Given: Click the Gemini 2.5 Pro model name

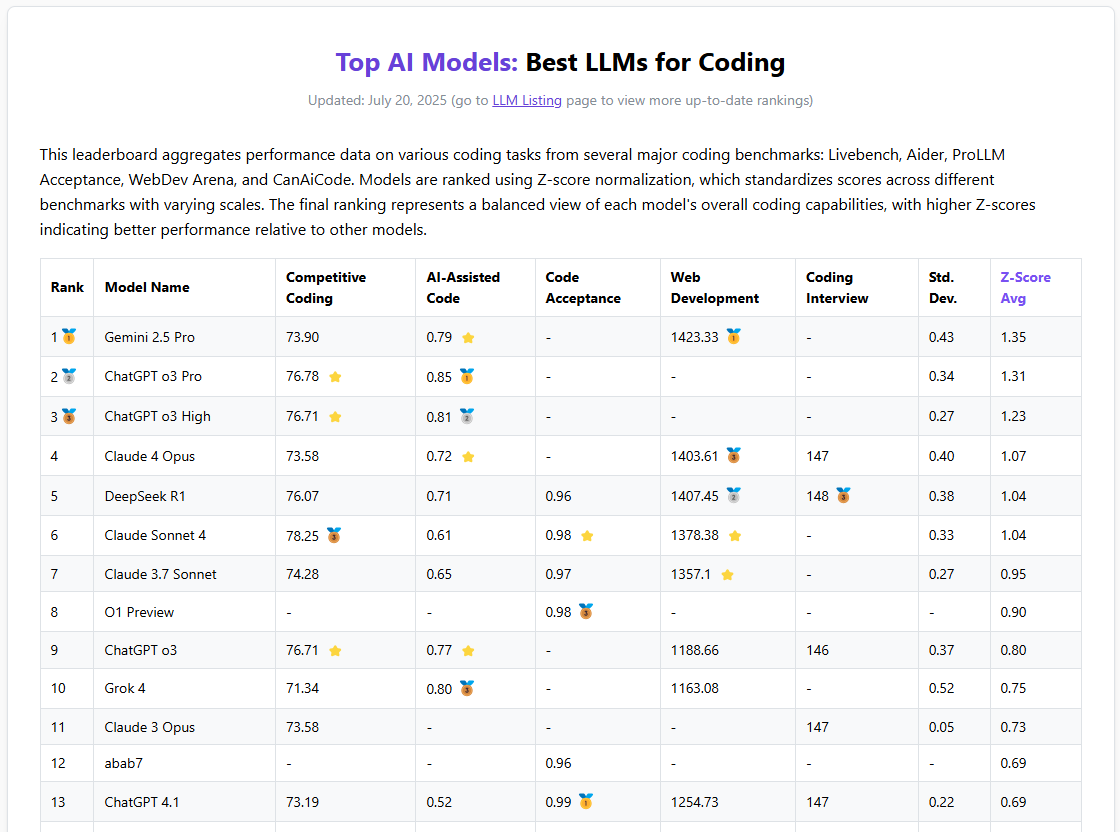Looking at the screenshot, I should [x=150, y=337].
